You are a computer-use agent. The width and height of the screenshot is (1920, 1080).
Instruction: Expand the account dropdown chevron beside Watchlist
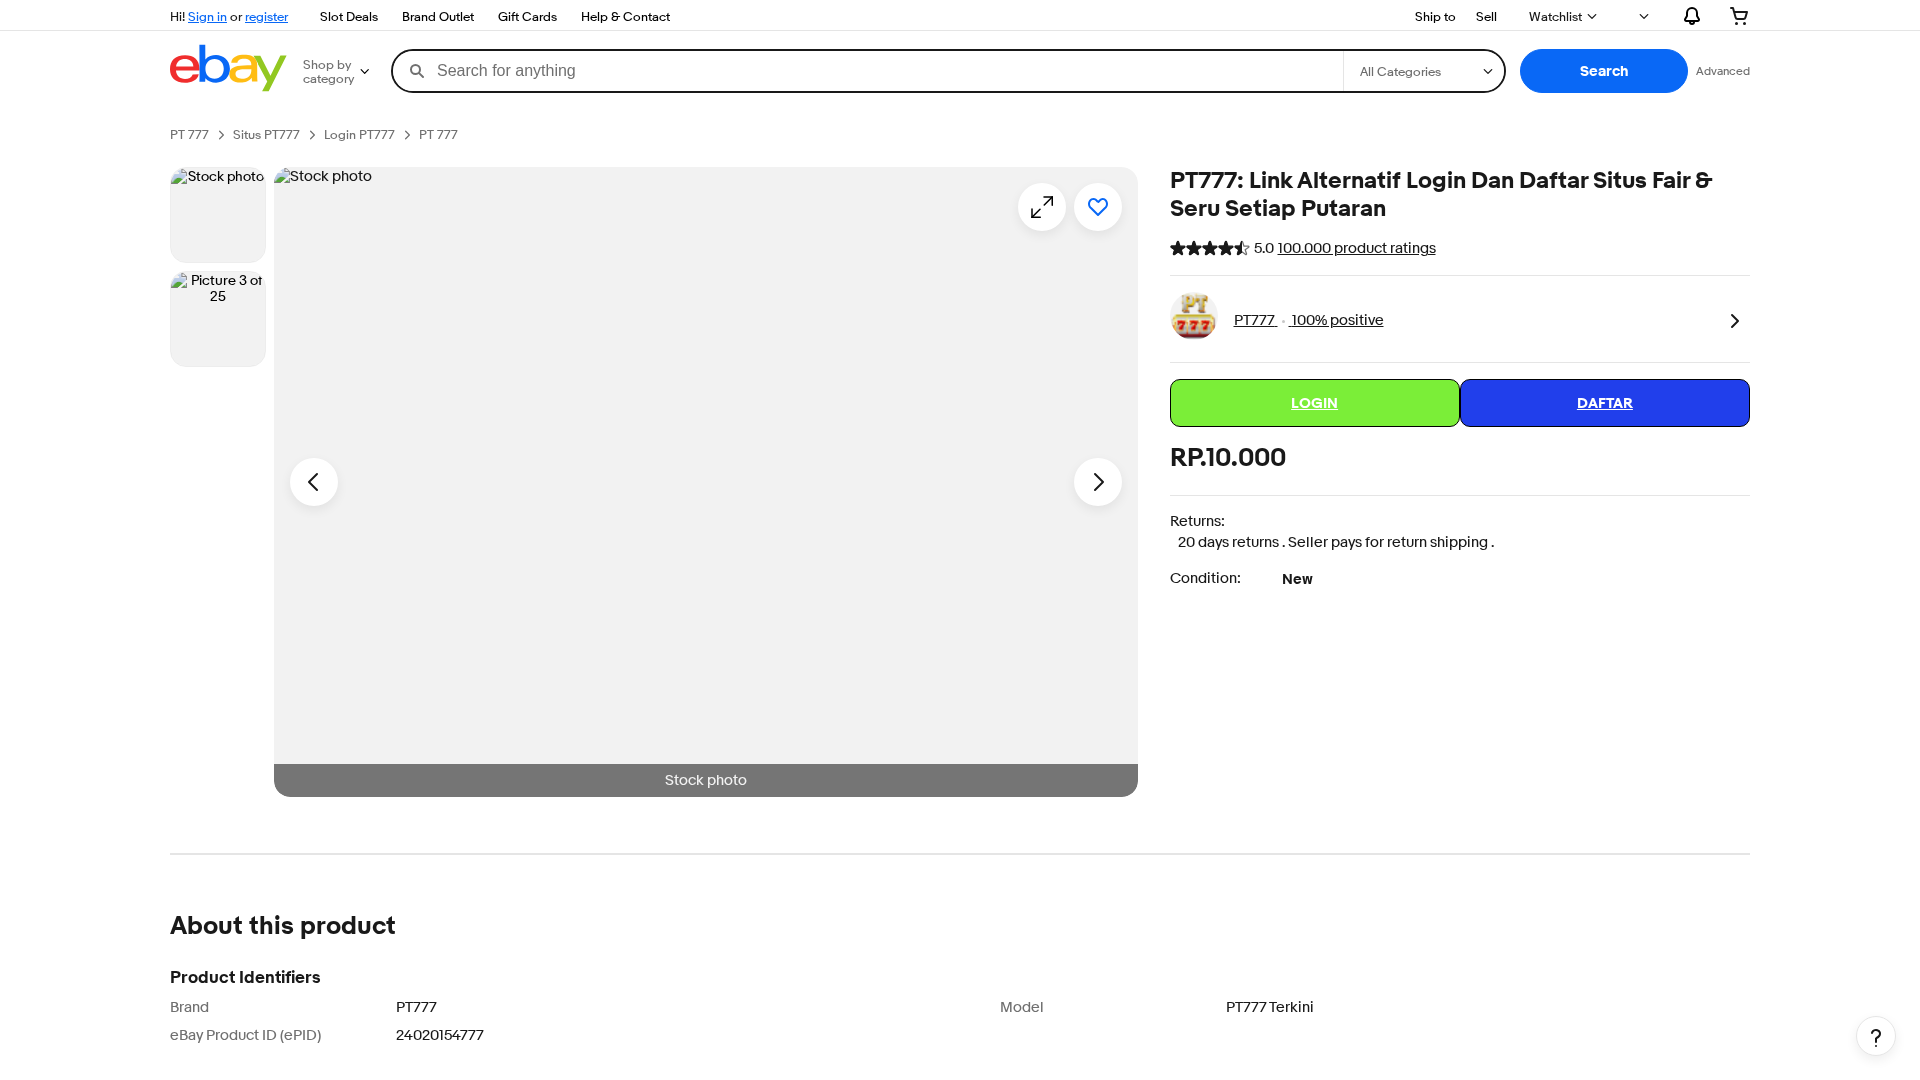click(1643, 17)
